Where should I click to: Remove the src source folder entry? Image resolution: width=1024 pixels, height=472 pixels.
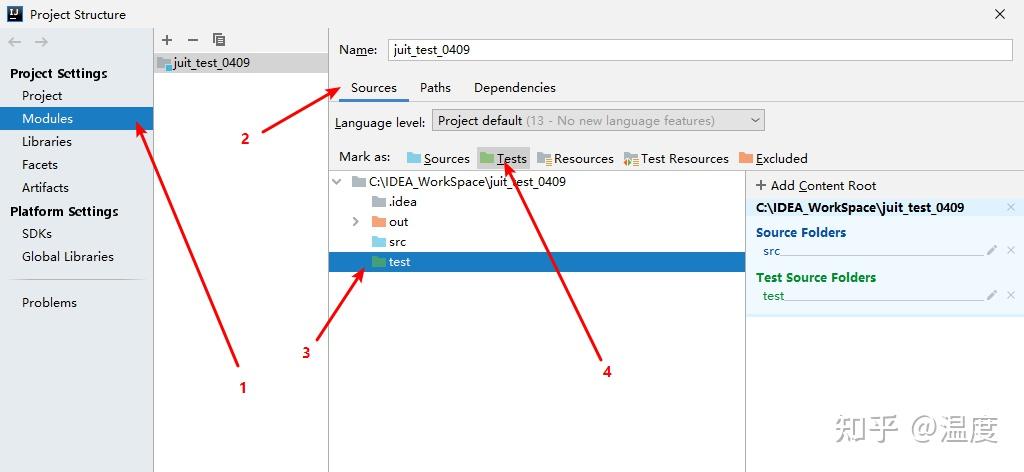[x=1011, y=251]
